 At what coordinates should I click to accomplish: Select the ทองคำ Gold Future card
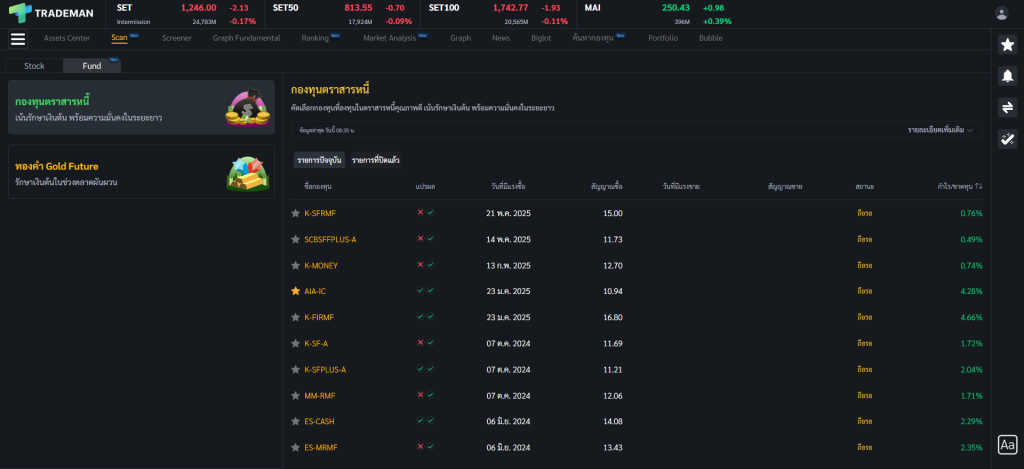tap(141, 172)
